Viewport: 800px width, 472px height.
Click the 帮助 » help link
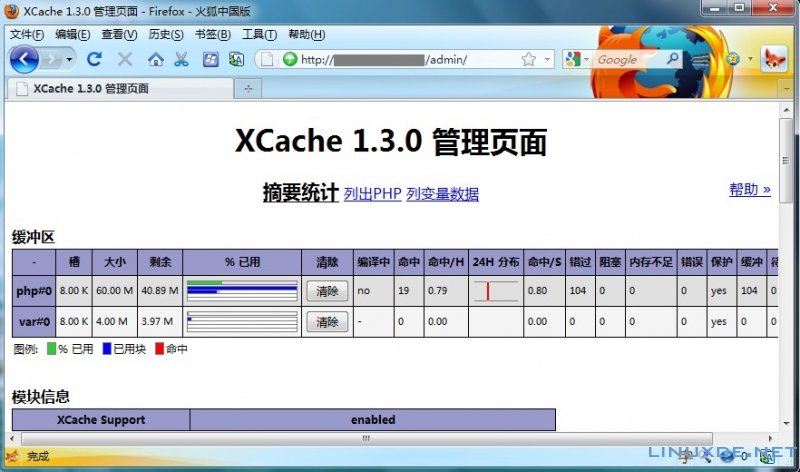coord(749,189)
